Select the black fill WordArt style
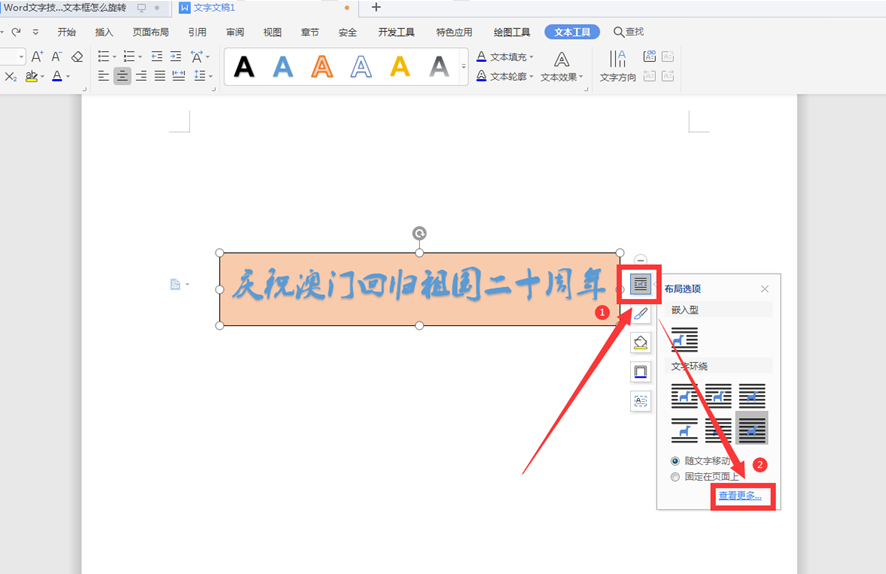 pyautogui.click(x=244, y=67)
